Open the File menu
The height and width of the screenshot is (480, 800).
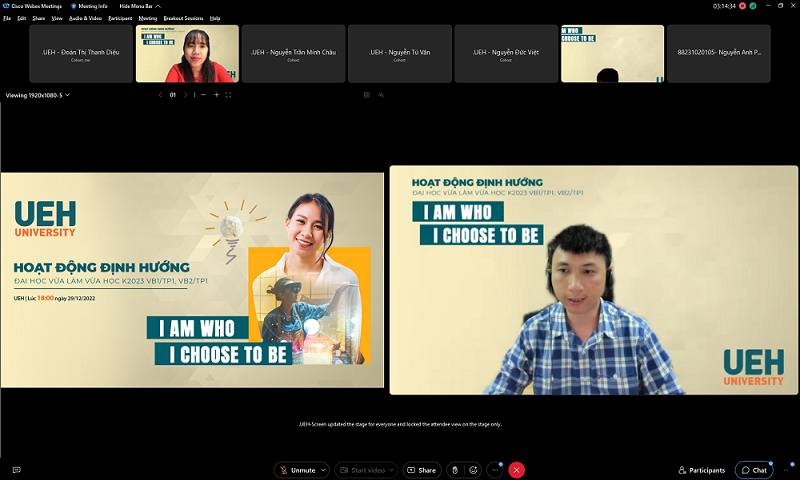pos(7,18)
